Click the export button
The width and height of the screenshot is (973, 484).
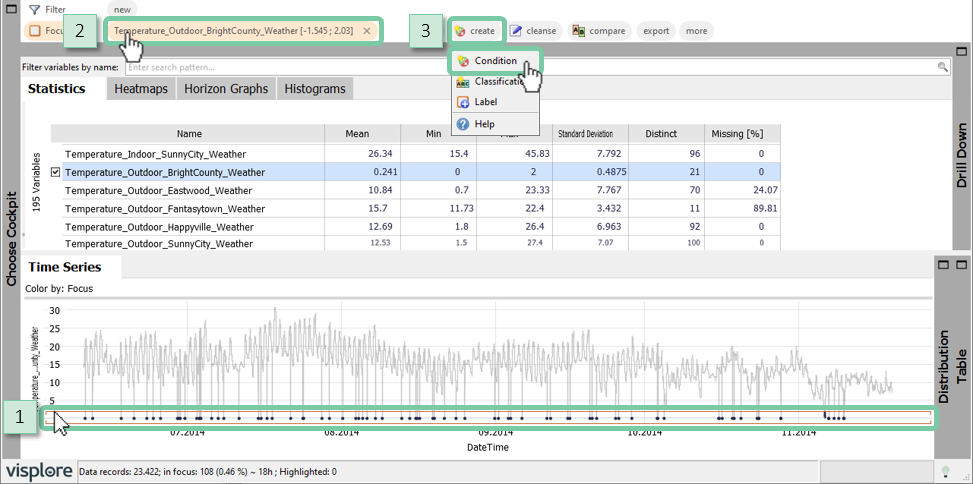pos(656,31)
